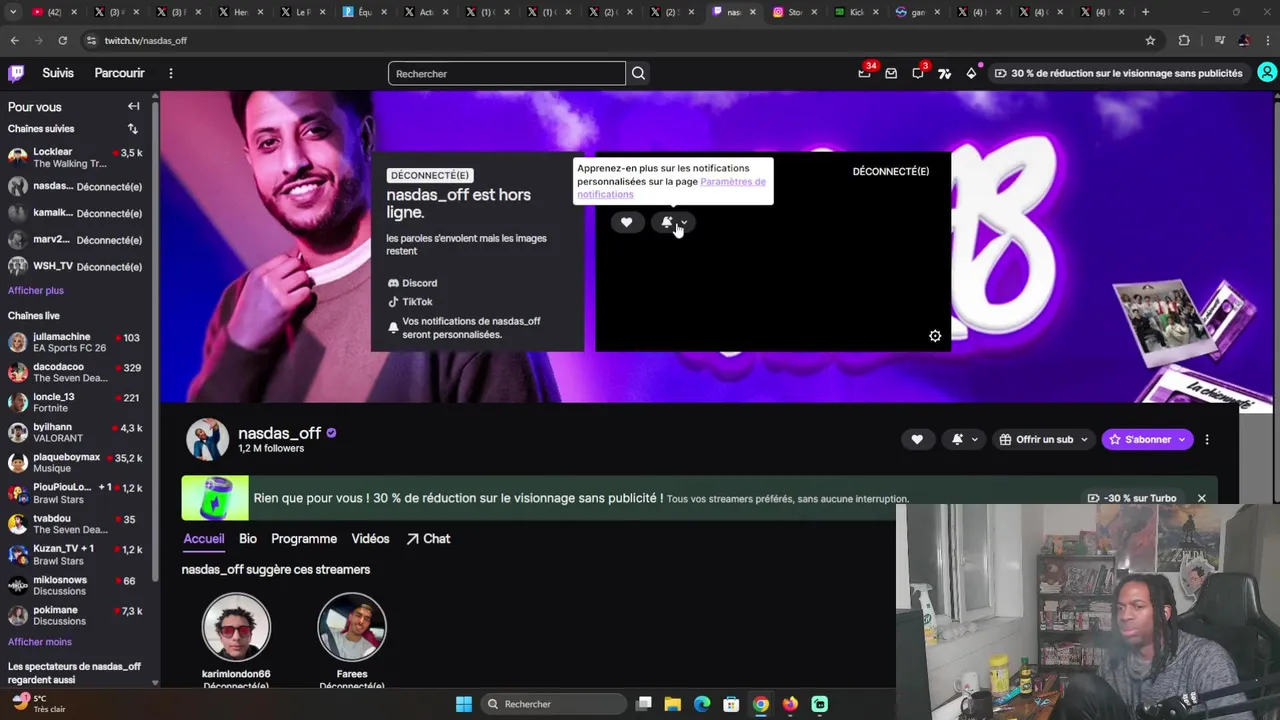Open the Turbo diamond icon in top bar
1280x720 pixels.
[x=971, y=73]
